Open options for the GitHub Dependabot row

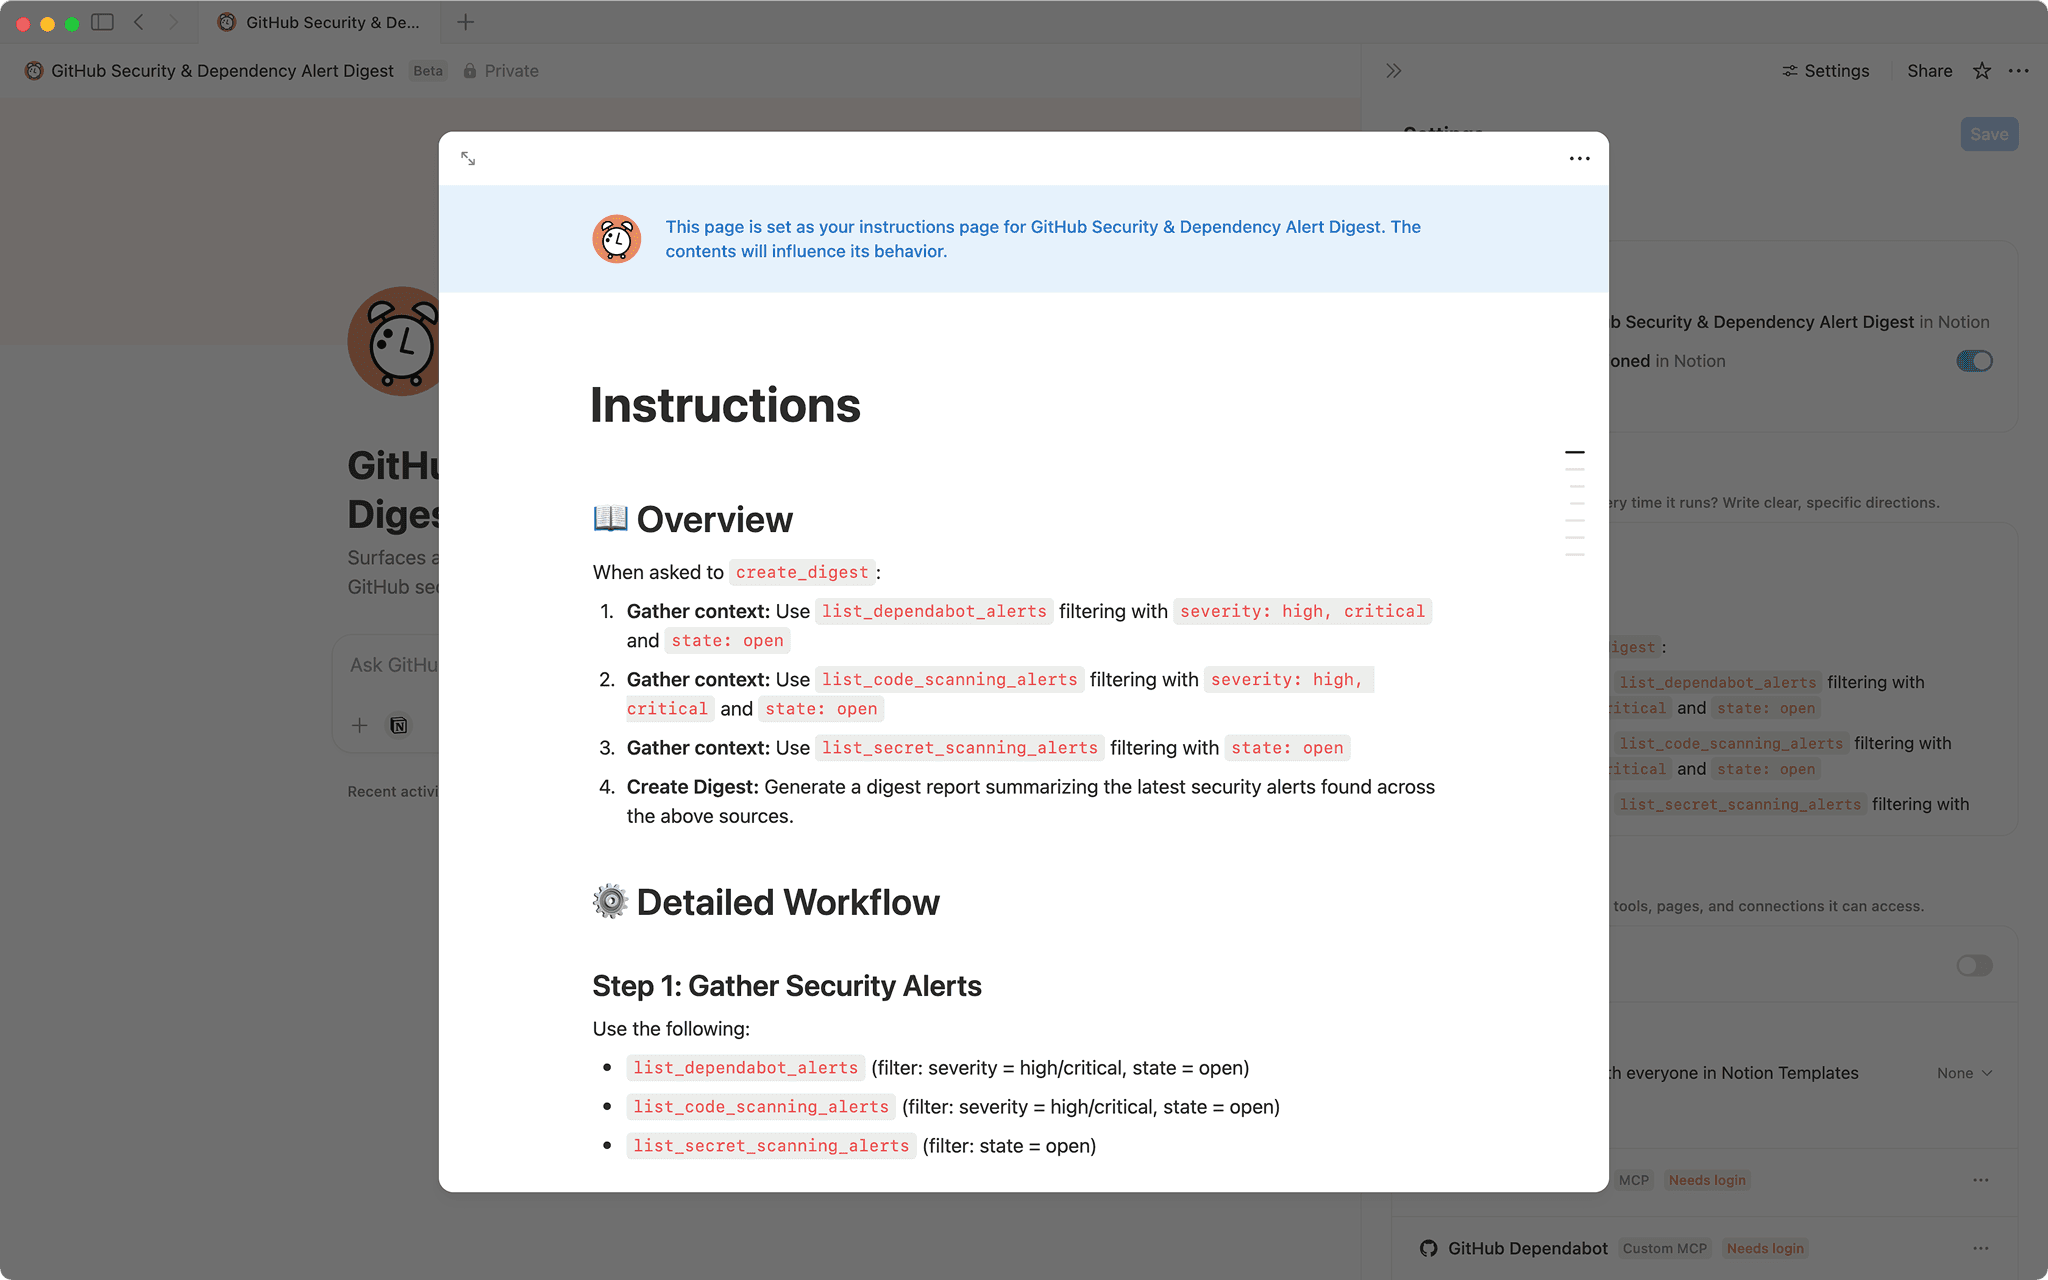pyautogui.click(x=1981, y=1248)
